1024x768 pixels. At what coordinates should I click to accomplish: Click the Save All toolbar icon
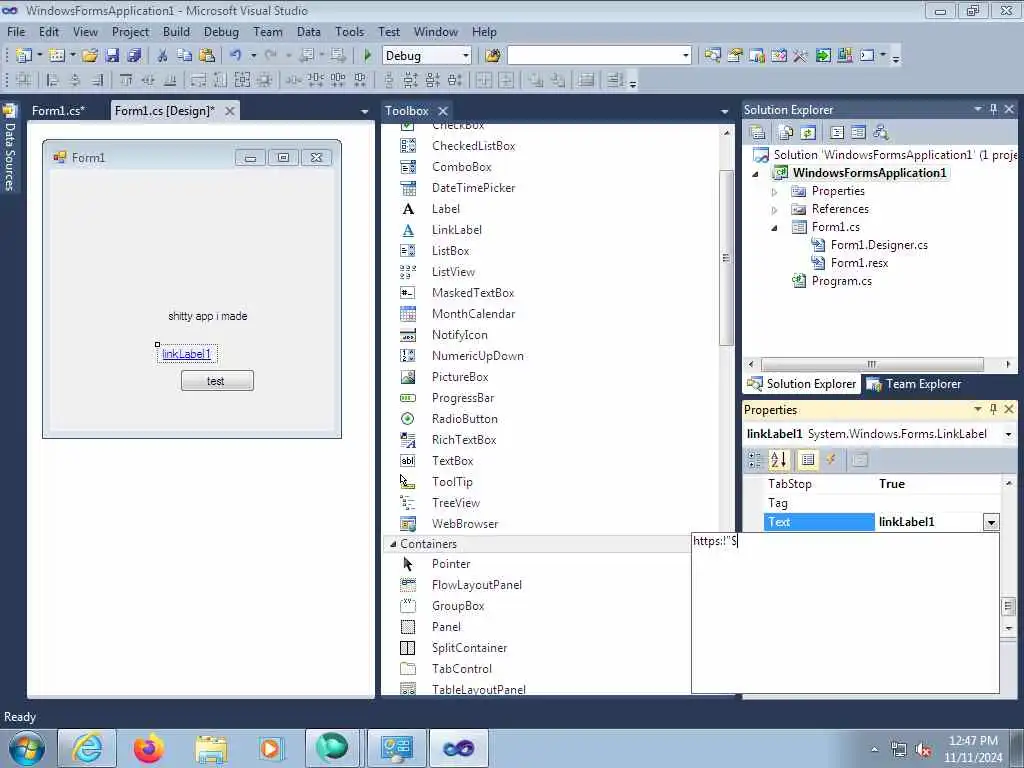click(x=135, y=56)
